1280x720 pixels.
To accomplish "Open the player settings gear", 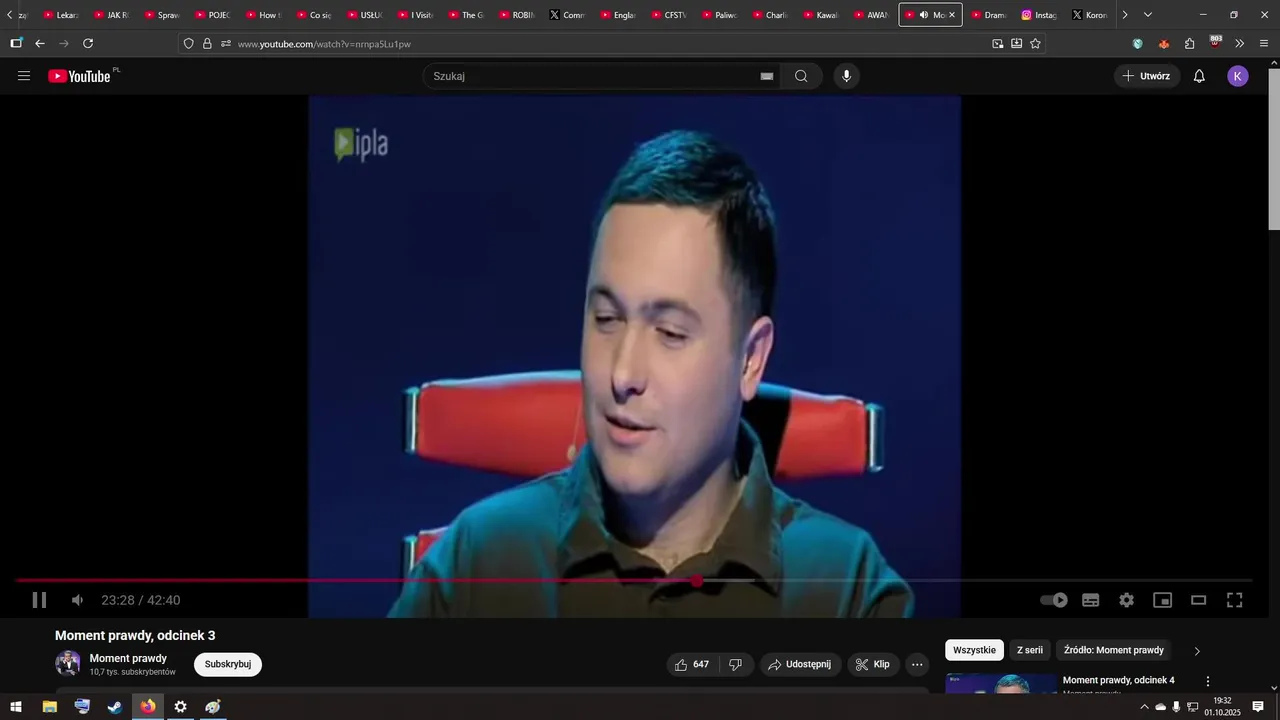I will [x=1127, y=600].
